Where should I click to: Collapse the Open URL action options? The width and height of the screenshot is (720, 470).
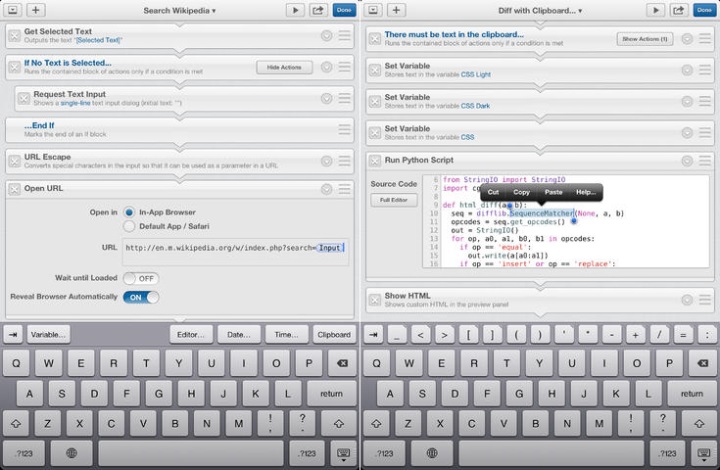point(326,189)
